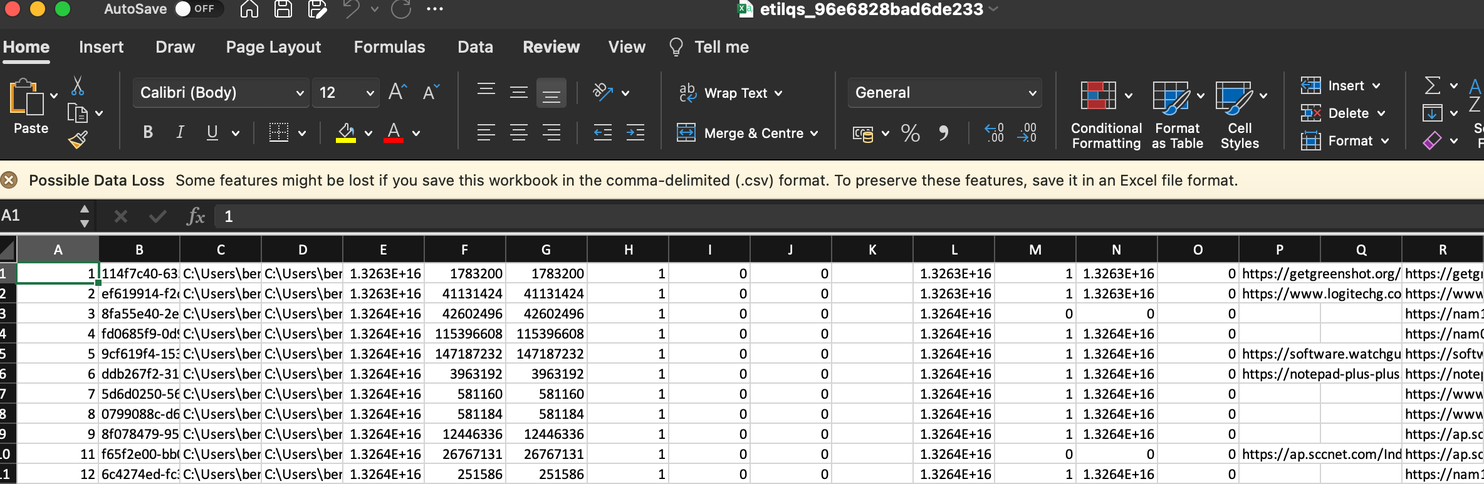The image size is (1484, 484).
Task: Open the Home icon in title bar
Action: (250, 10)
